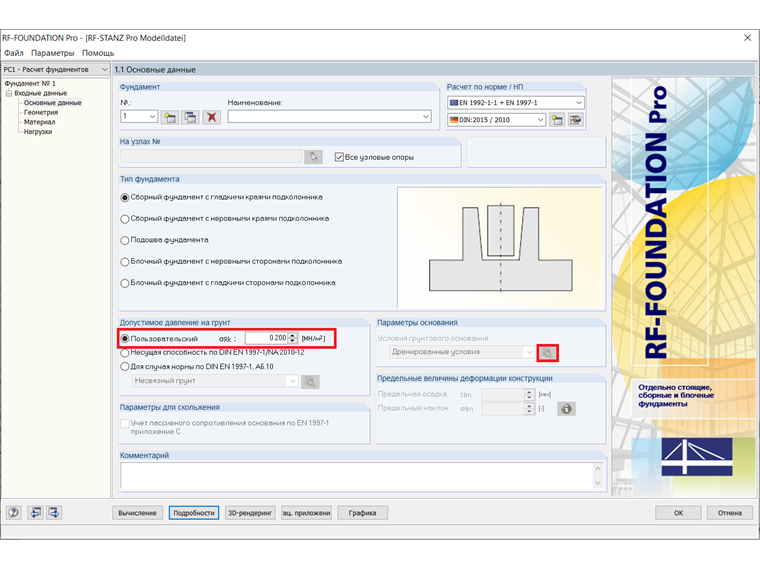Click new National Annex icon near DIN dropdown
Screen dimensions: 760x570
click(557, 120)
